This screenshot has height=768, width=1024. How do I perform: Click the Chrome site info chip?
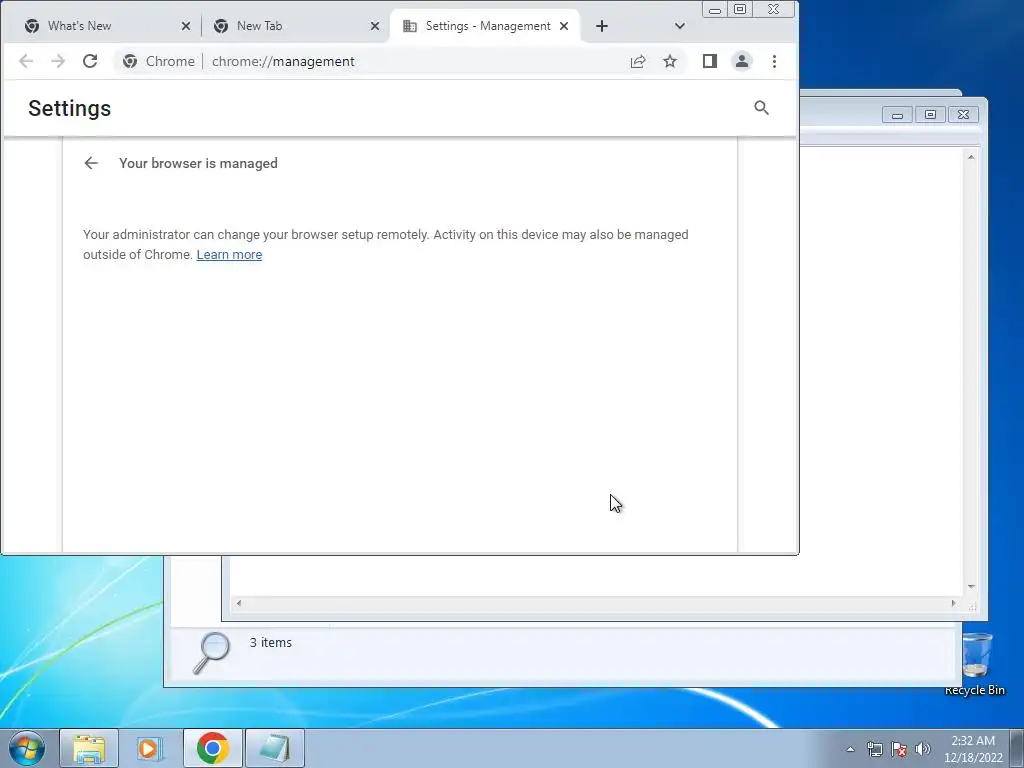[159, 61]
